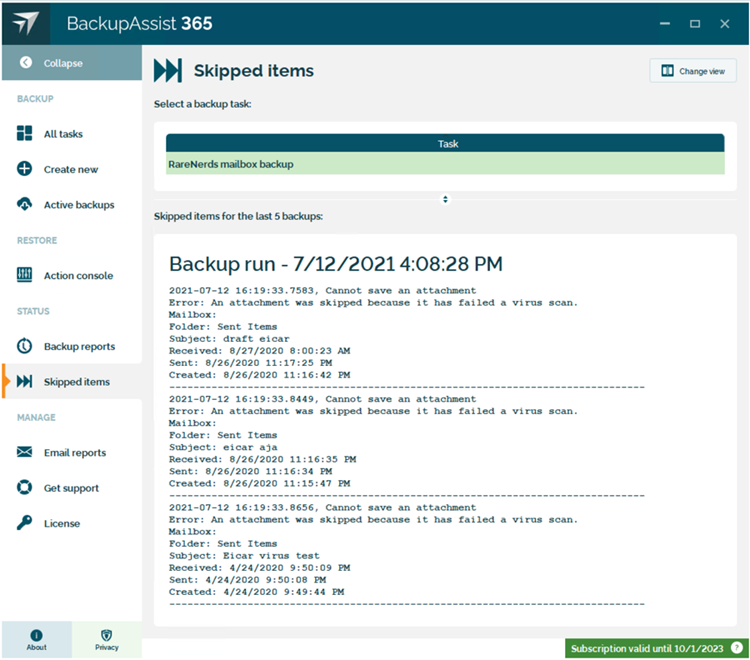Click the log line timestamped 16:19:33.8656
The width and height of the screenshot is (750, 660).
[x=322, y=507]
